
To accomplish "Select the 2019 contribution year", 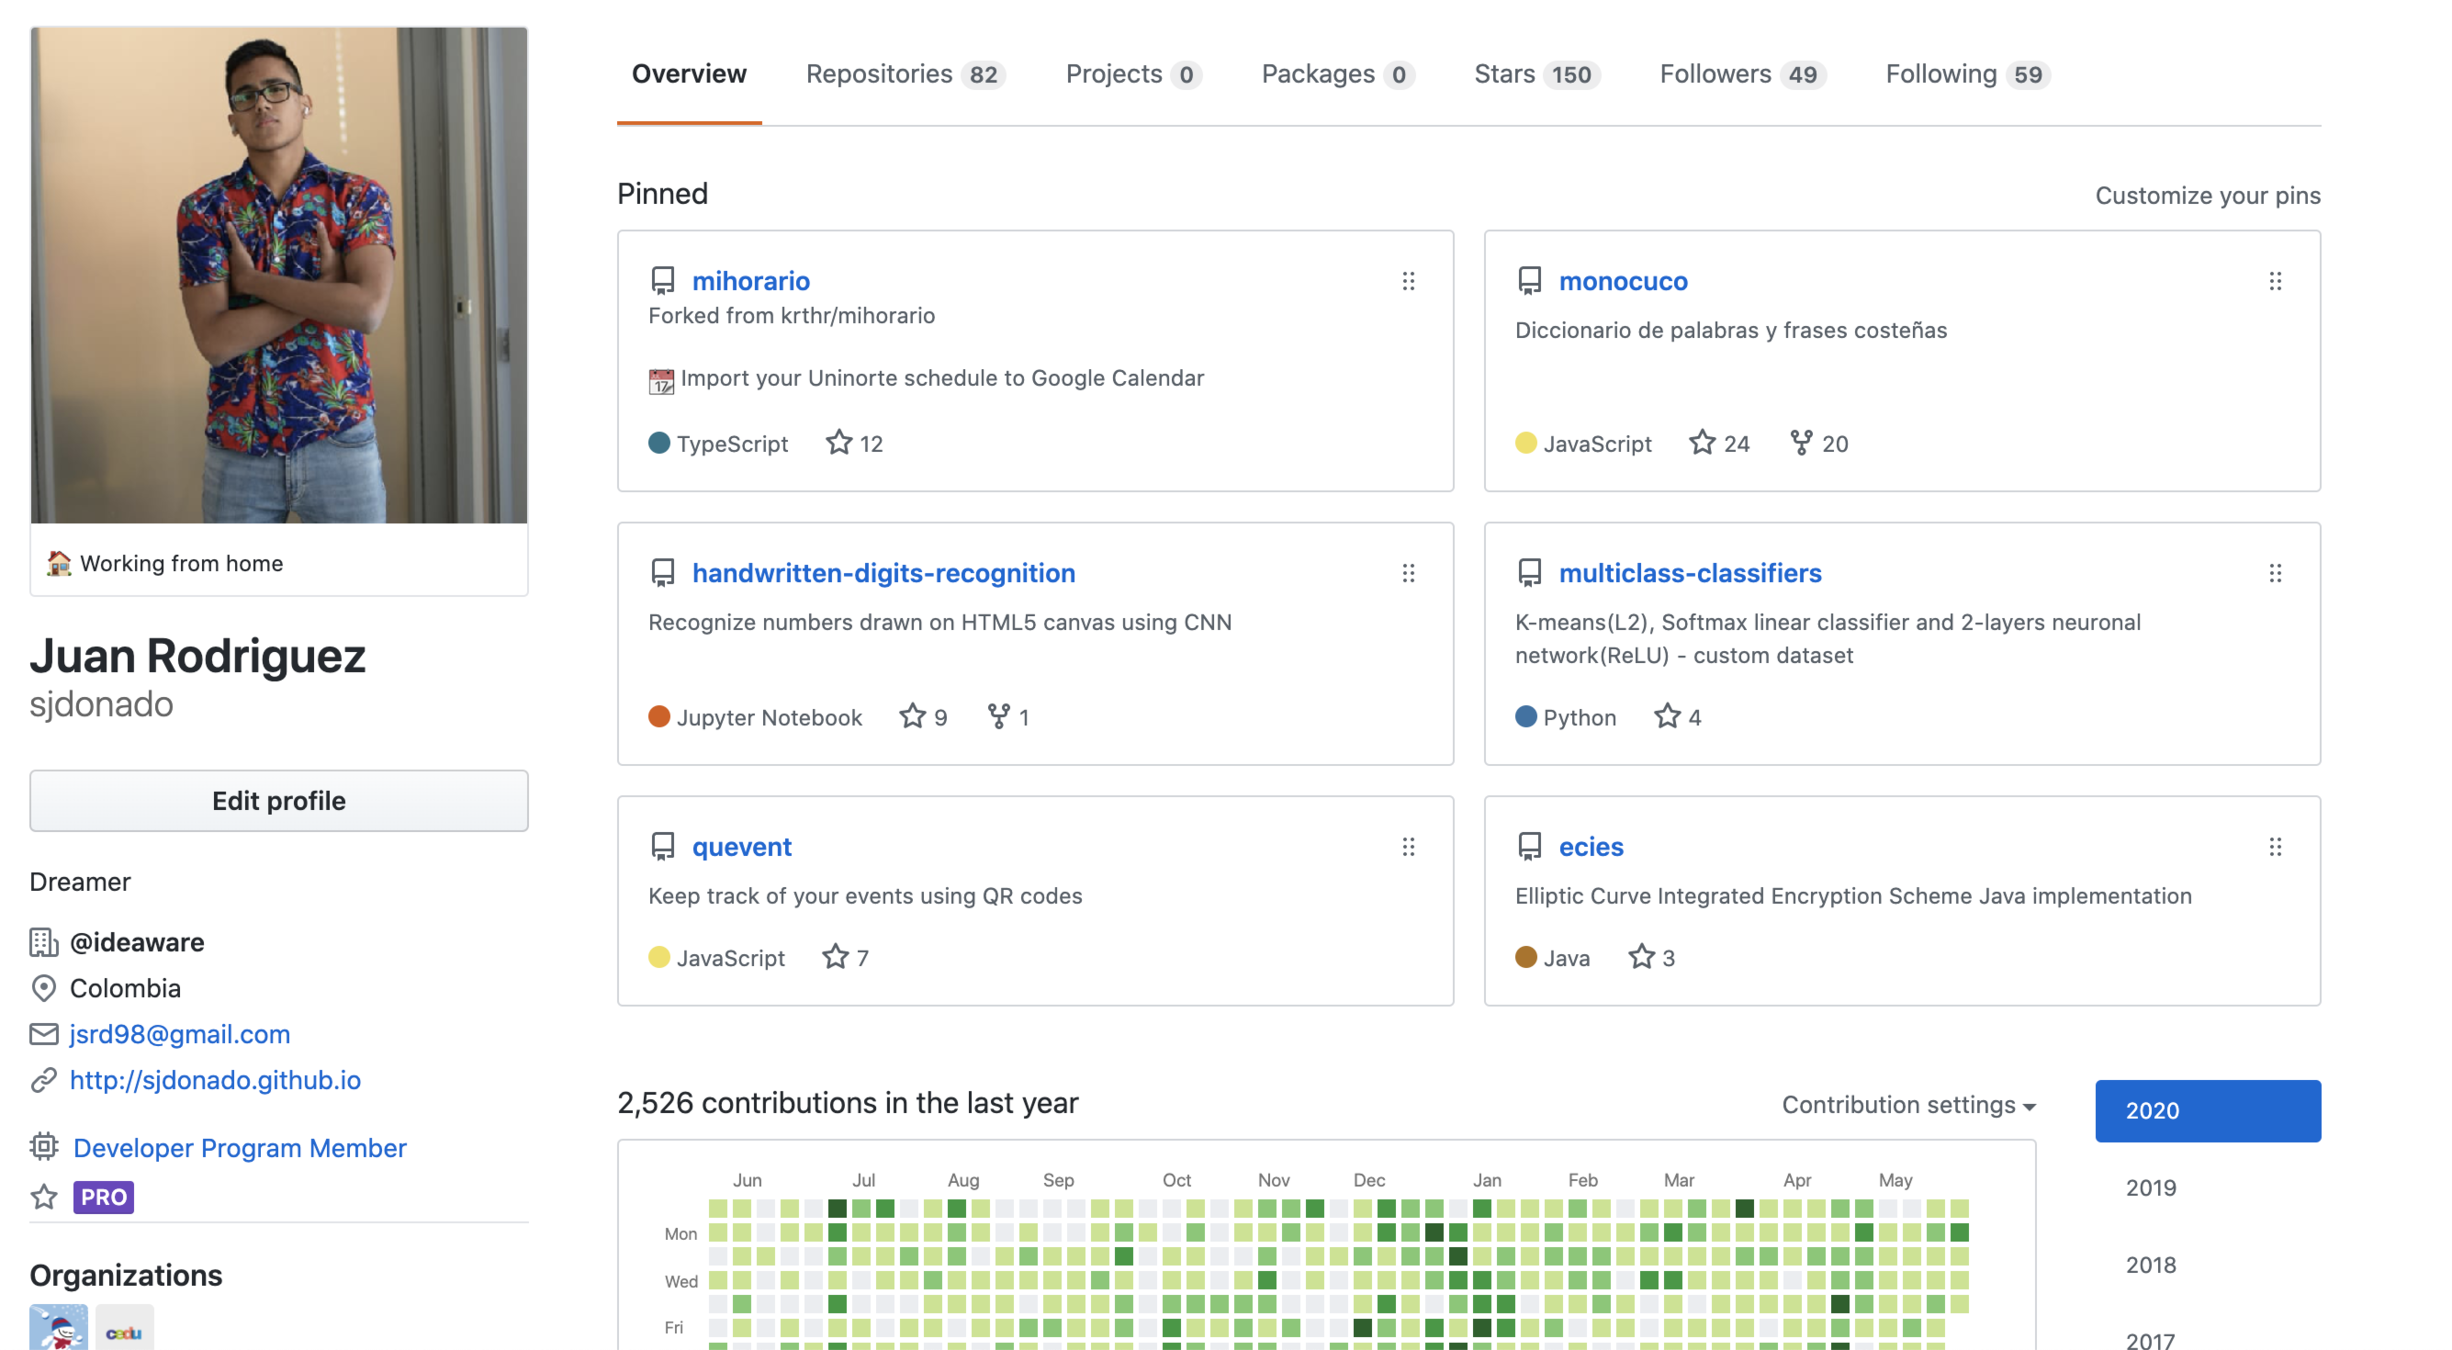I will pos(2151,1188).
